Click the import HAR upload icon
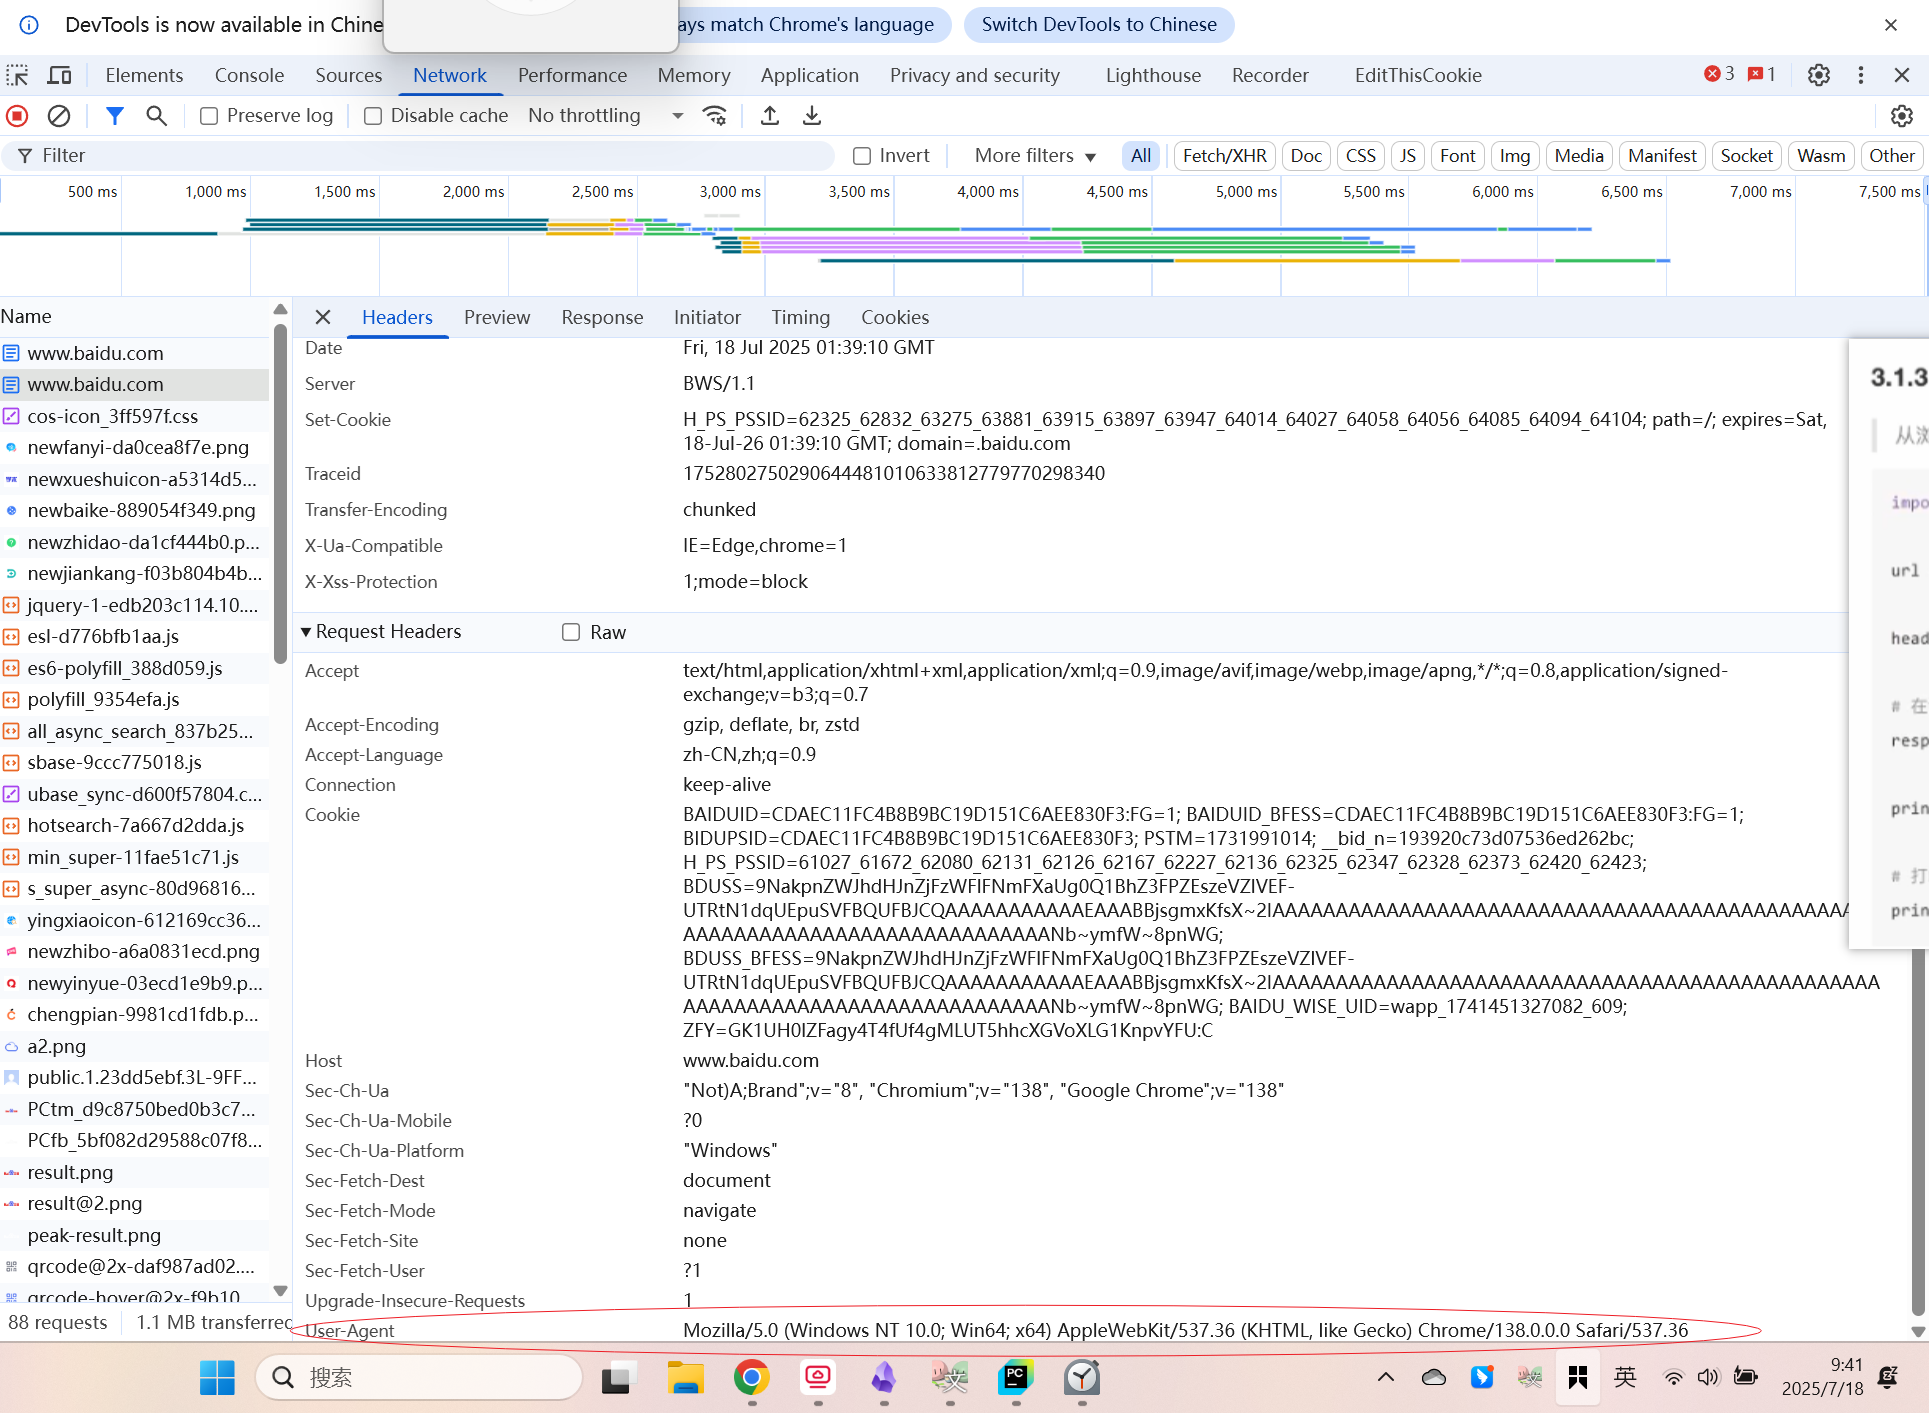 [769, 116]
